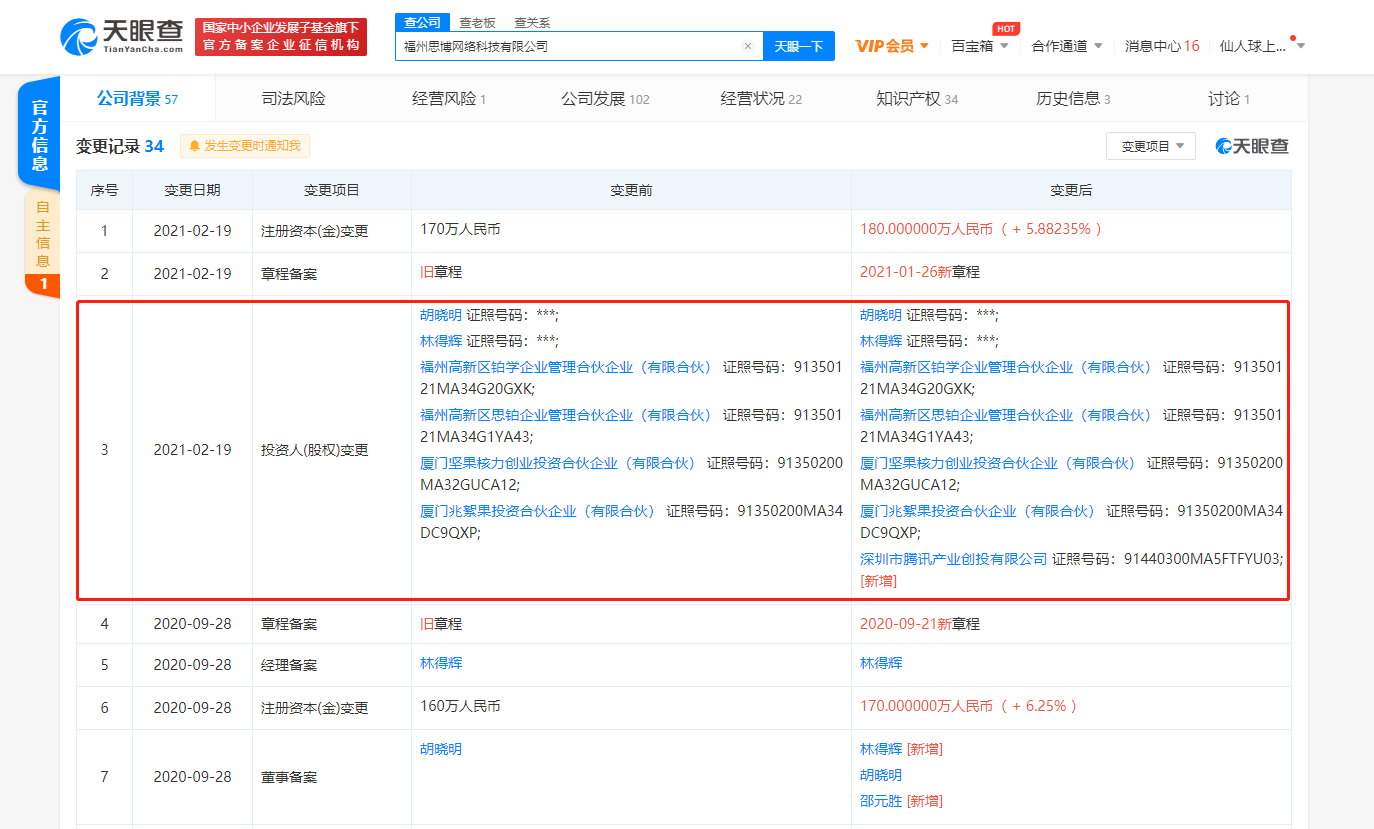Open the 深圳市腾讯产业创投有限公司 link

pos(953,559)
